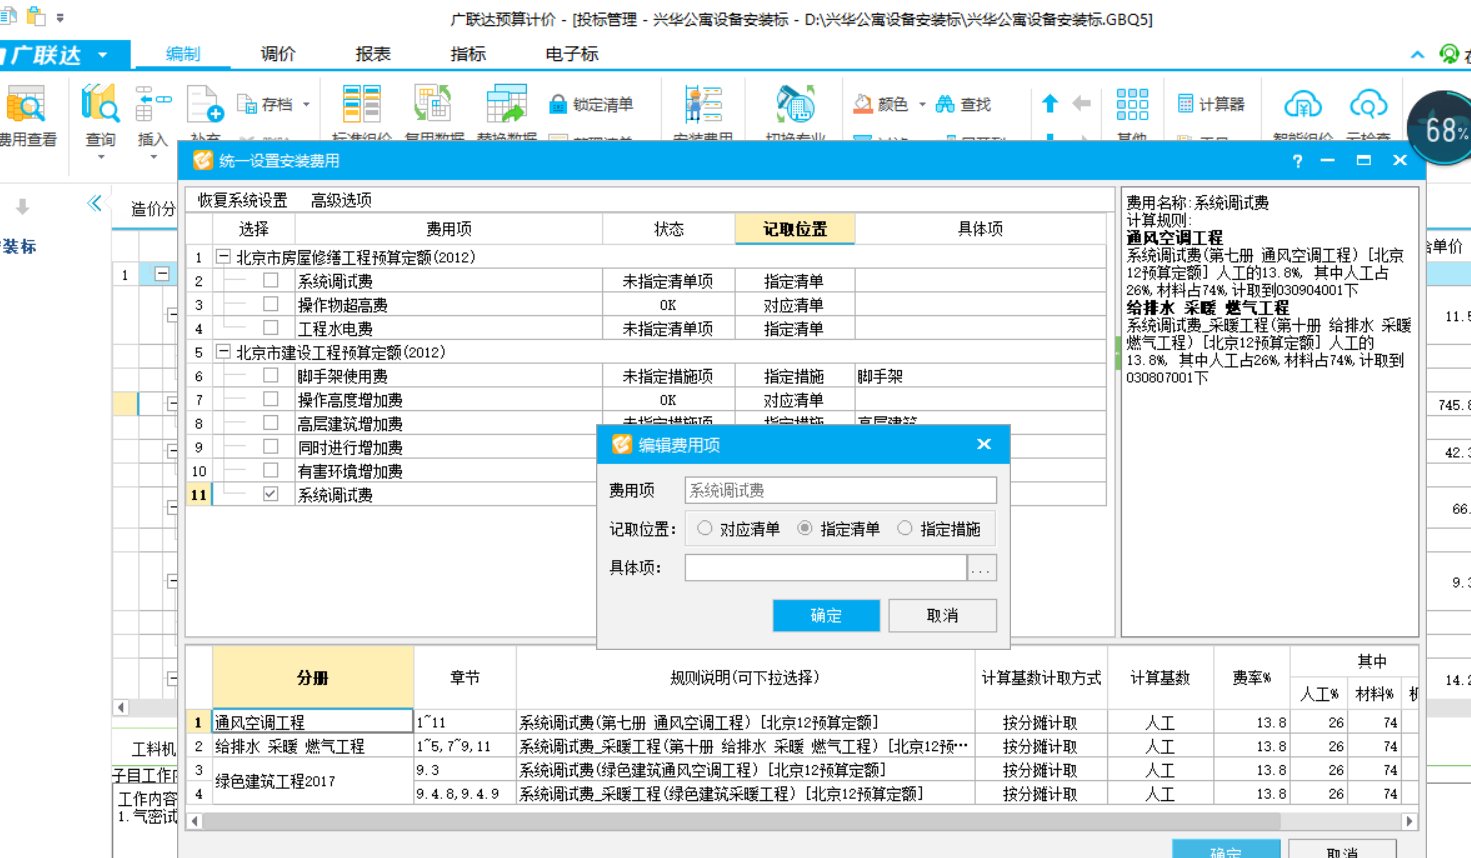Viewport: 1471px width, 858px height.
Task: Switch to the 报表 ribbon tab
Action: point(373,54)
